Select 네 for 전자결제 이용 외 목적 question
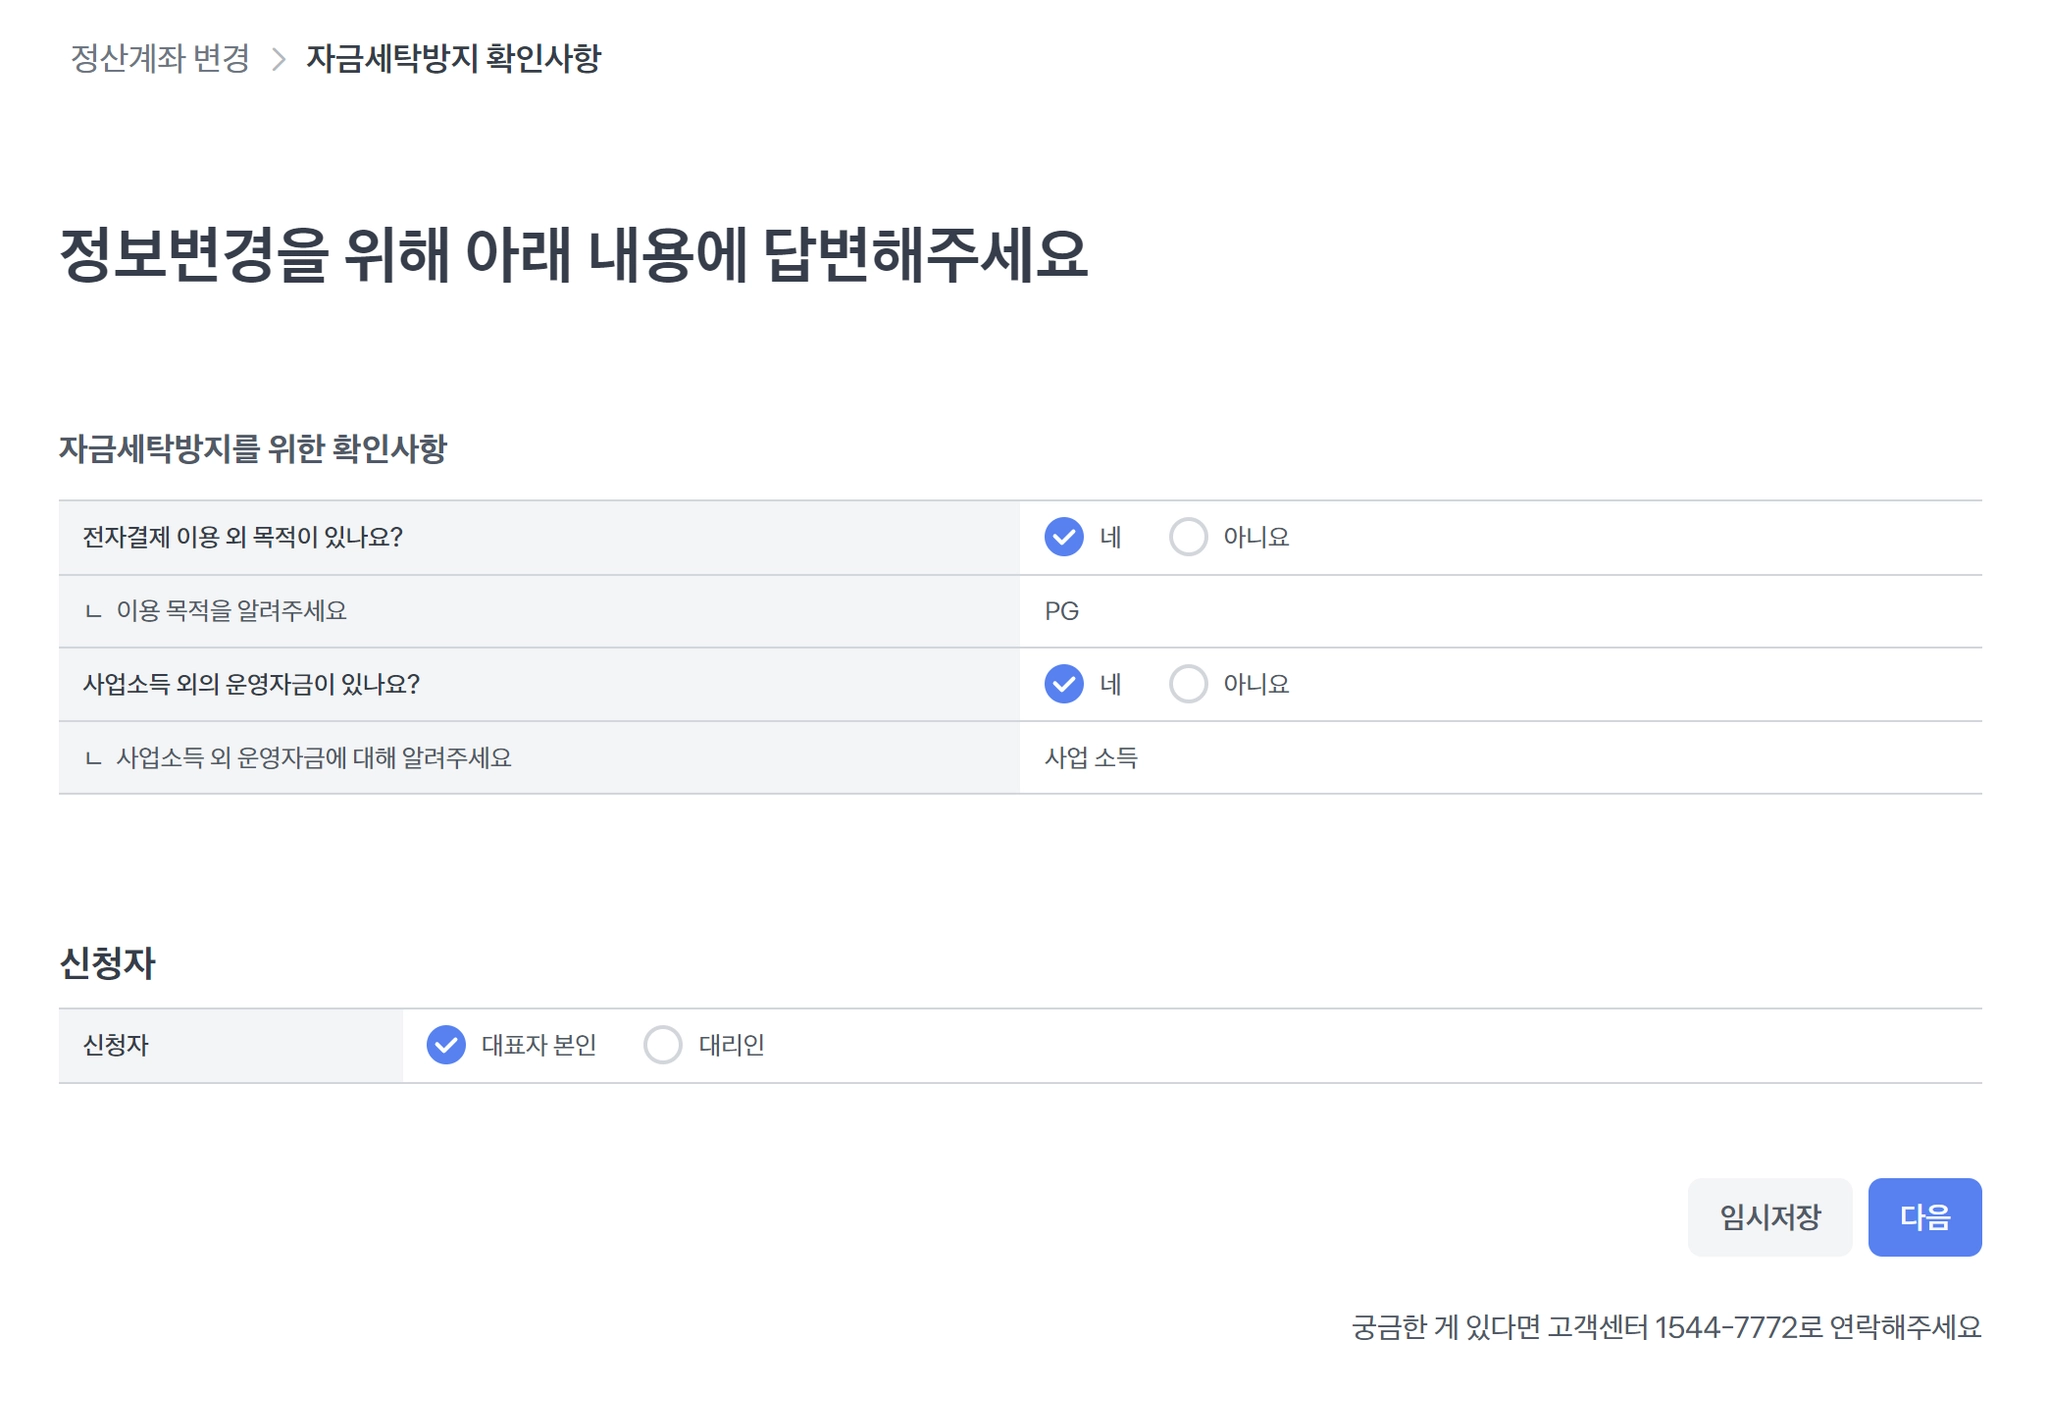2048x1401 pixels. (x=1064, y=537)
